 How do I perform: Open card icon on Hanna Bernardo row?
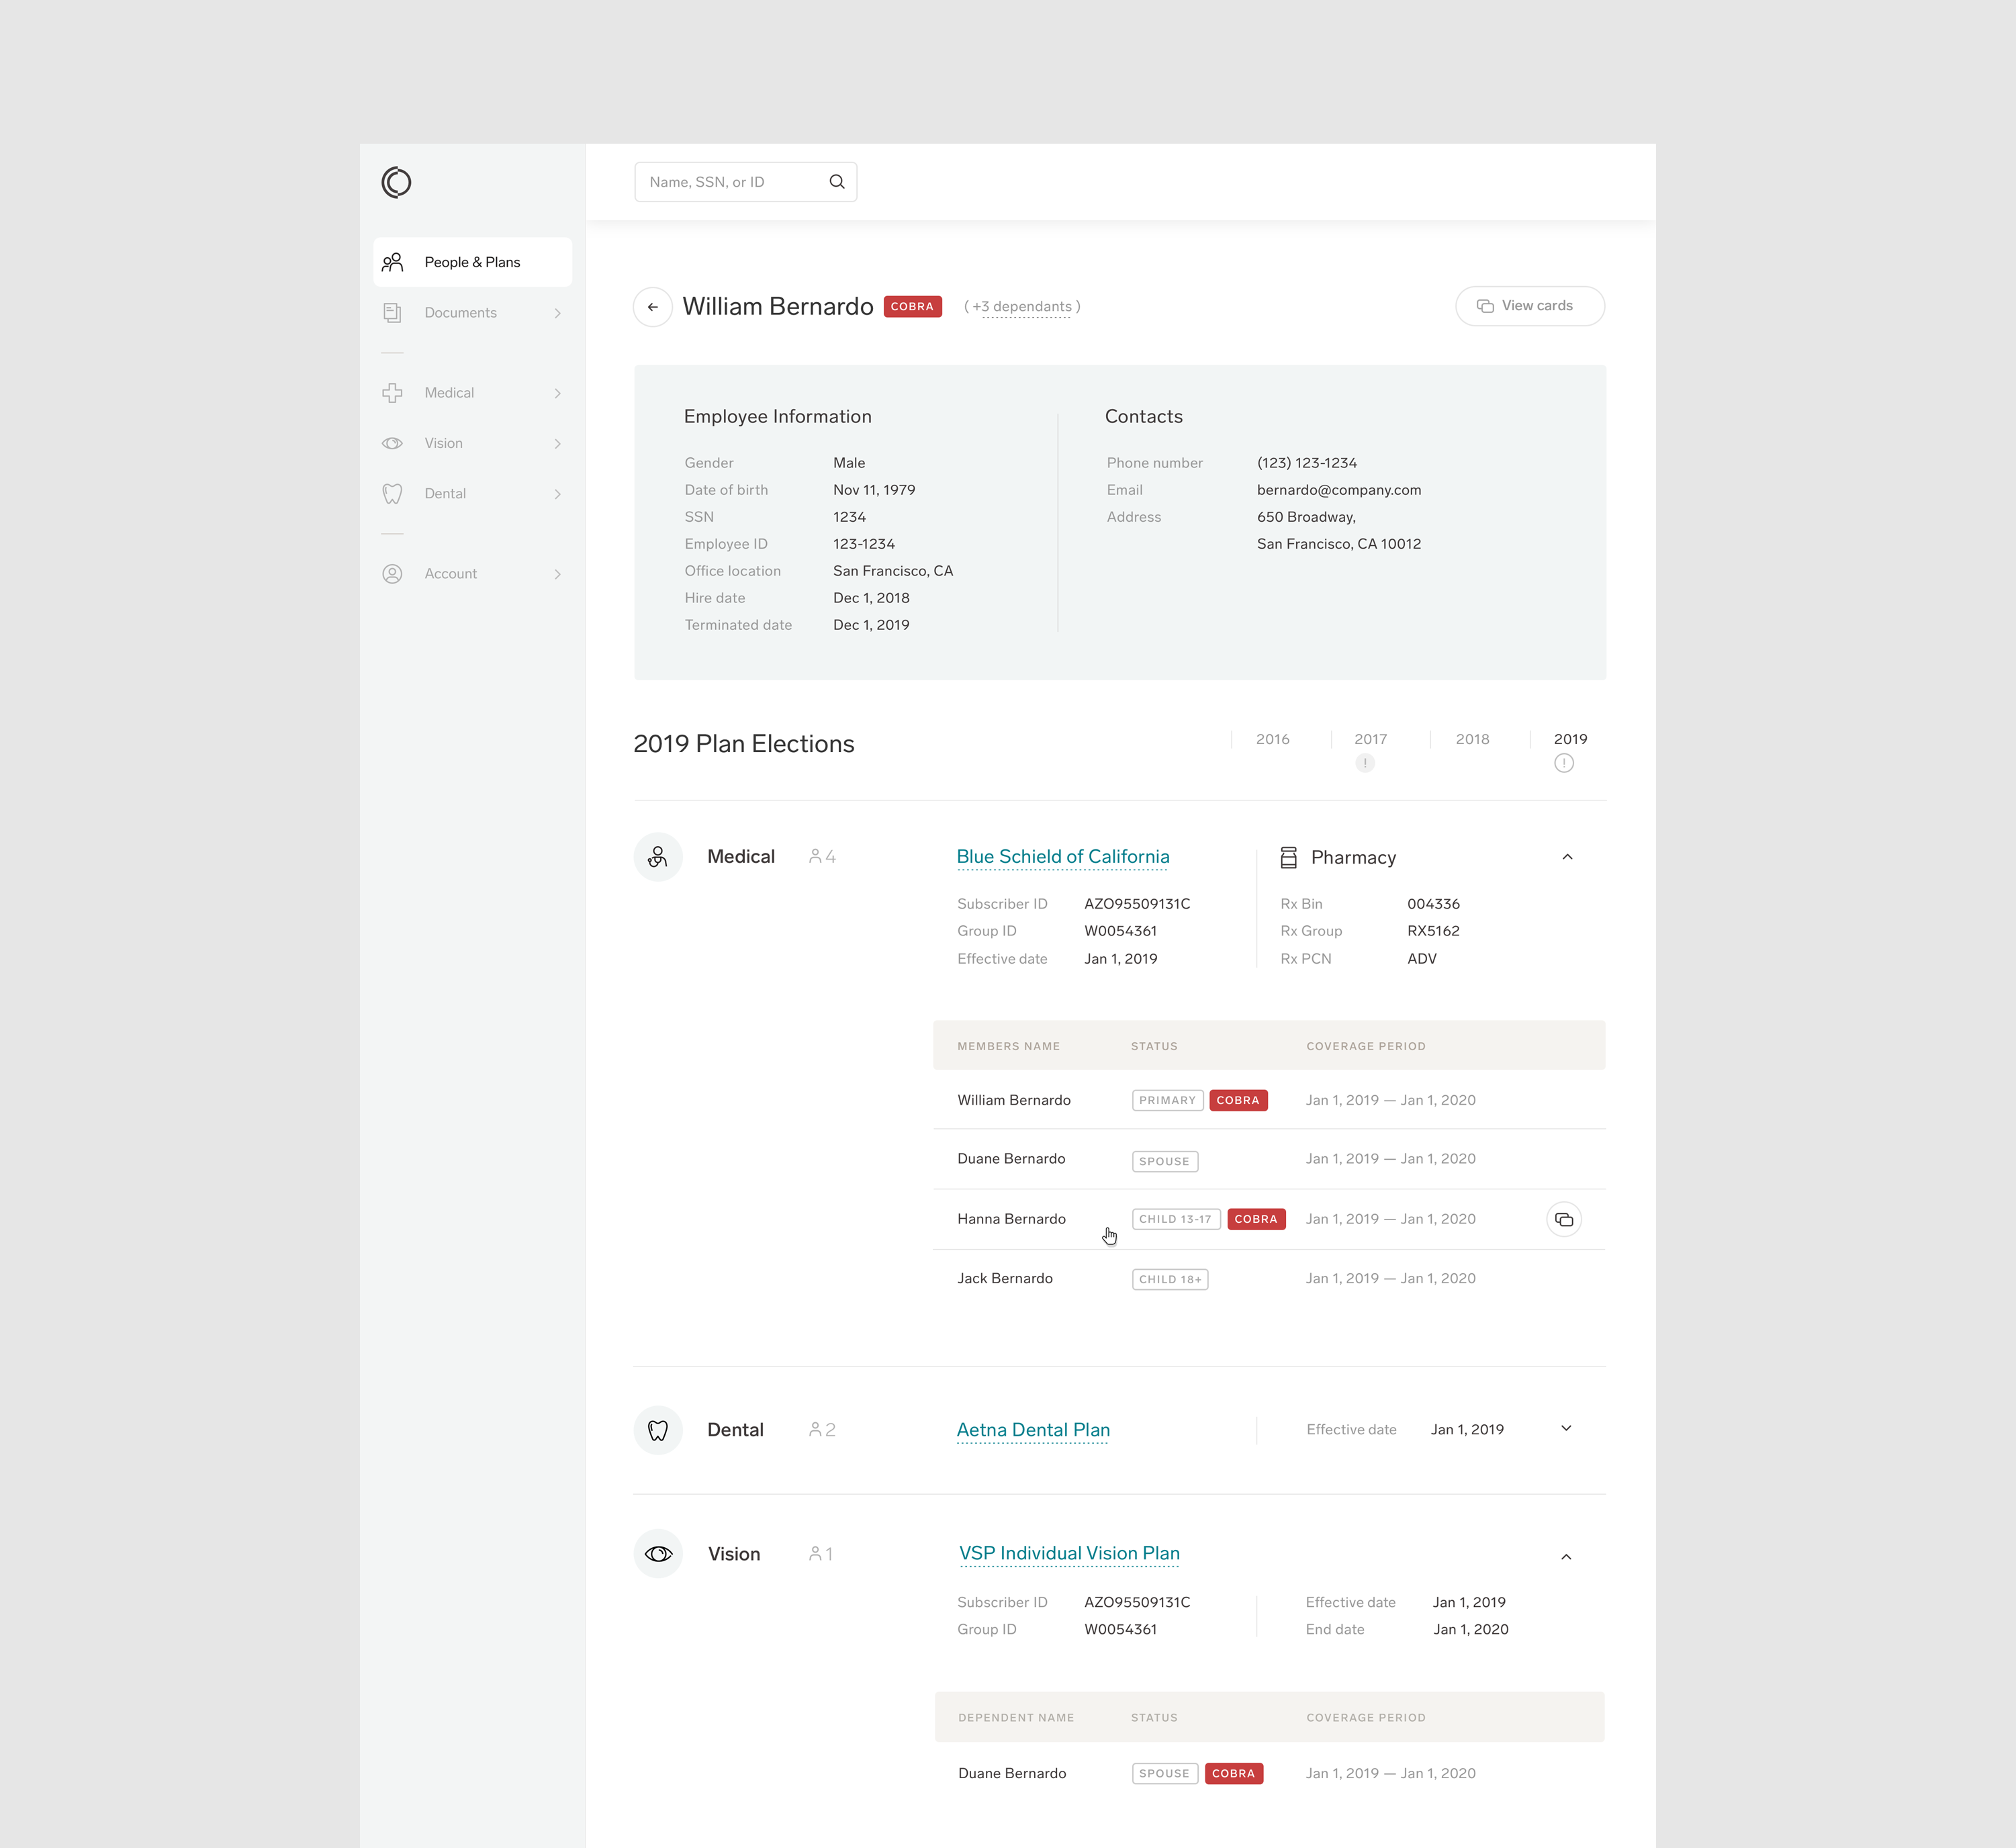[1563, 1219]
